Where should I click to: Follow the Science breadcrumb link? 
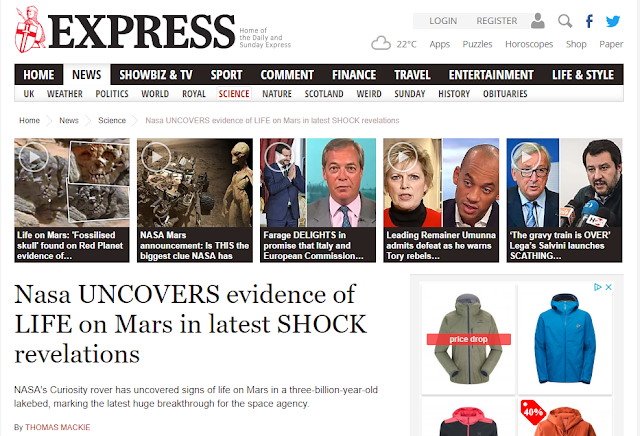pyautogui.click(x=112, y=120)
